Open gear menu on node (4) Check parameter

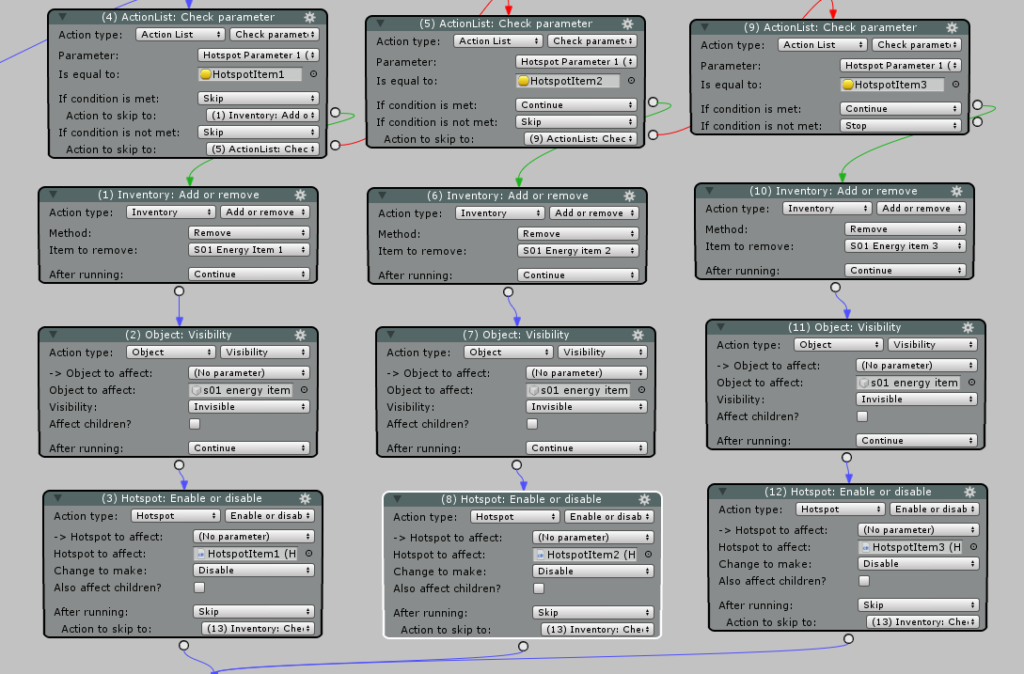pos(310,17)
